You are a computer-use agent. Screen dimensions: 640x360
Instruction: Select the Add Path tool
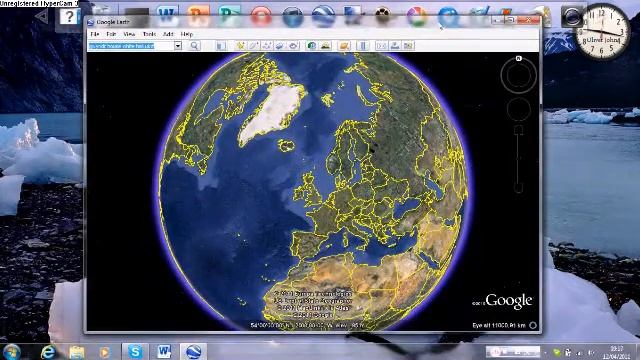[x=267, y=46]
